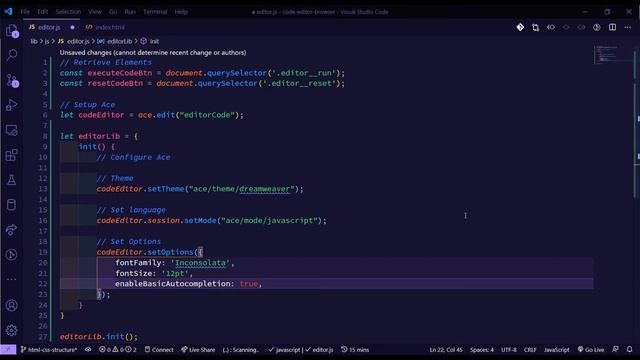Open notifications bell in status bar
Screen dimensions: 640x360
coord(630,349)
